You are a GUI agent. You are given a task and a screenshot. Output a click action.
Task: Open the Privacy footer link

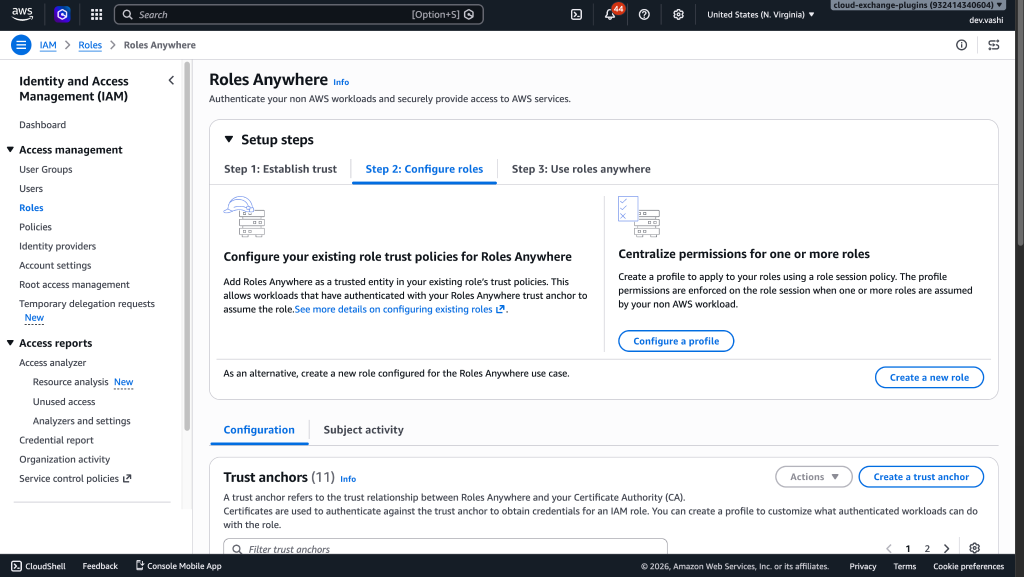862,566
